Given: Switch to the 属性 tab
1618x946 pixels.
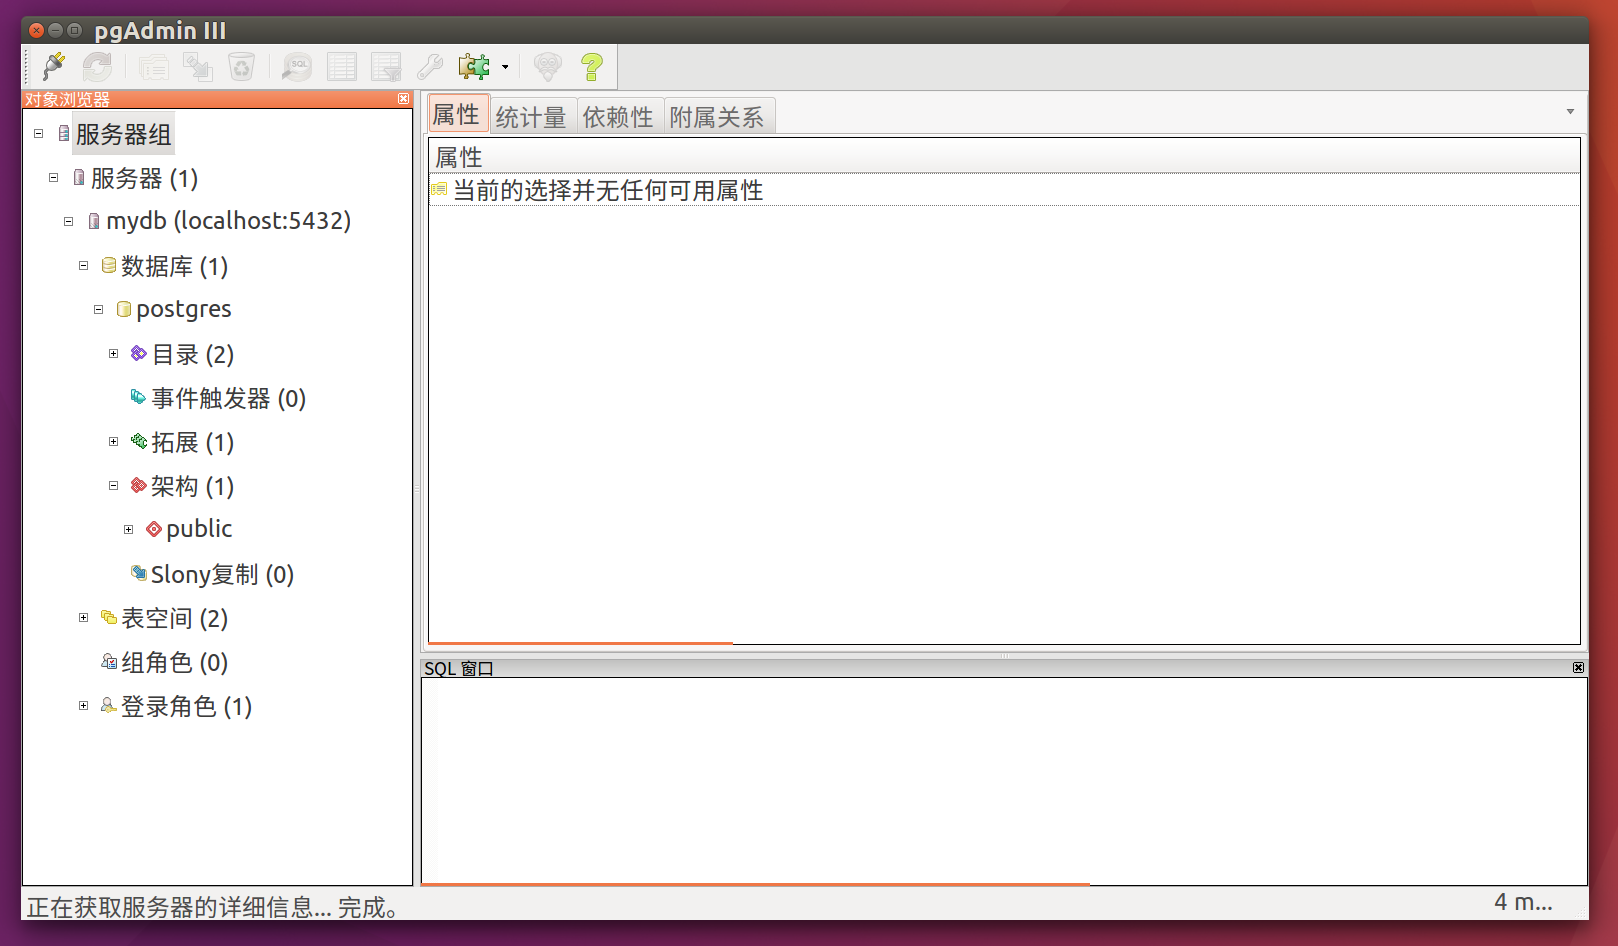Looking at the screenshot, I should pos(457,115).
